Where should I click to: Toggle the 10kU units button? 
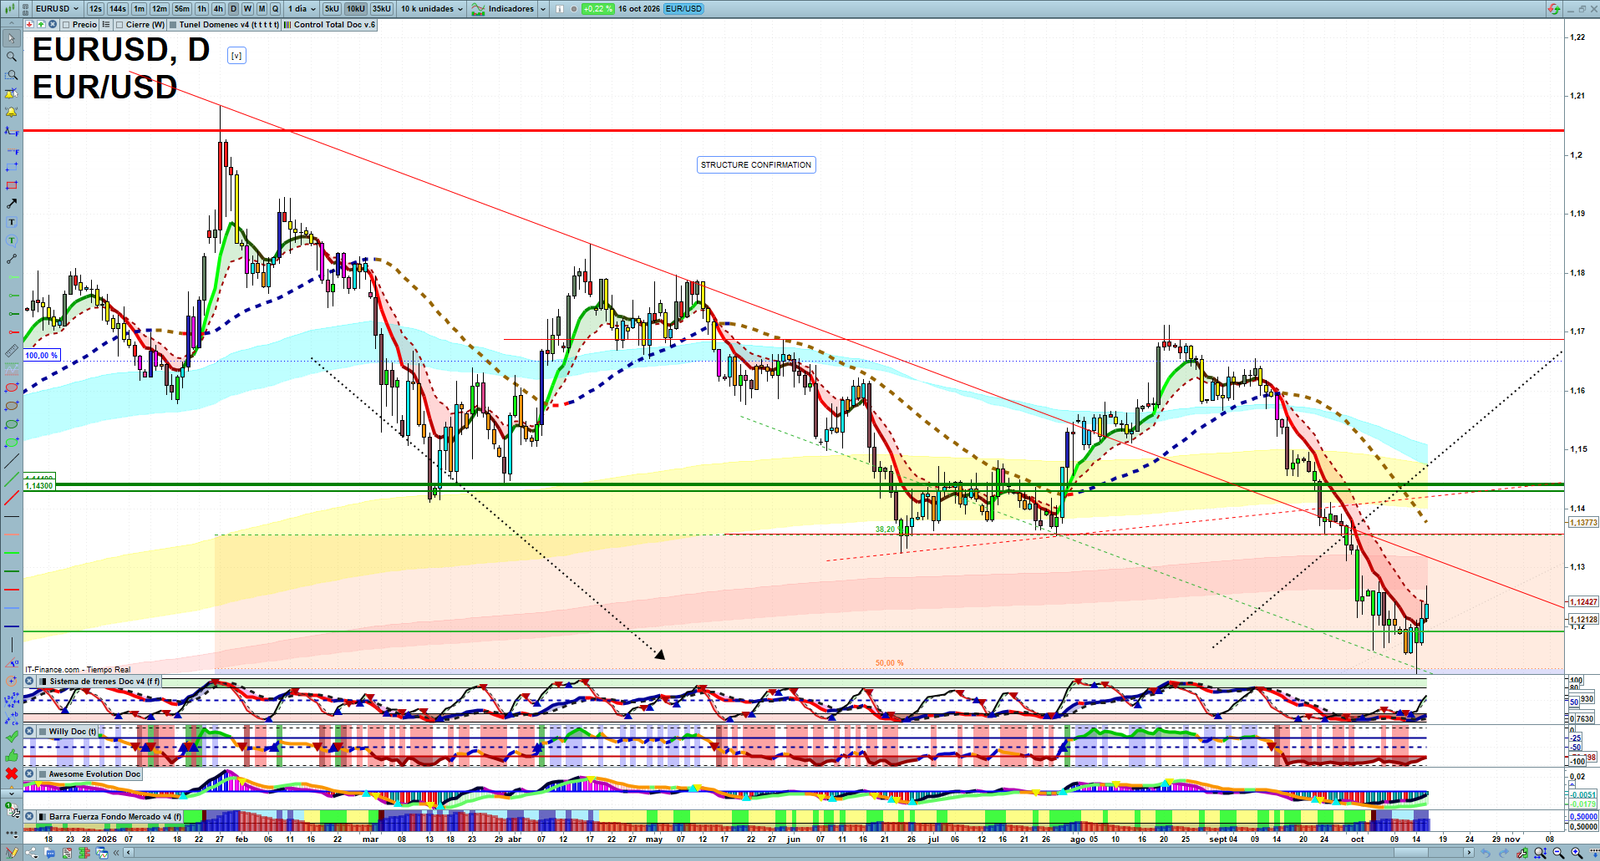pos(356,9)
